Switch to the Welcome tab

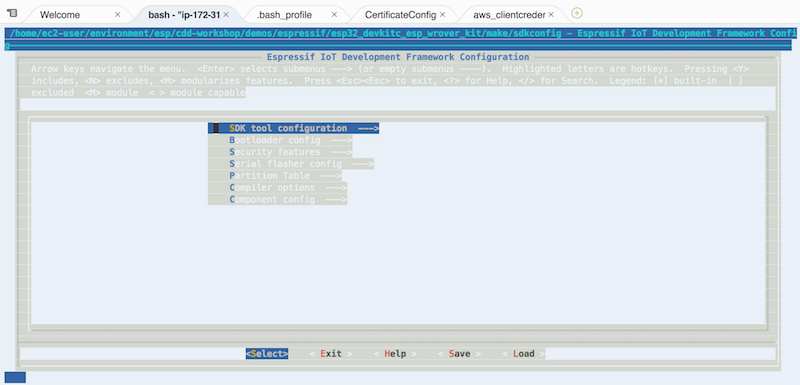click(60, 15)
